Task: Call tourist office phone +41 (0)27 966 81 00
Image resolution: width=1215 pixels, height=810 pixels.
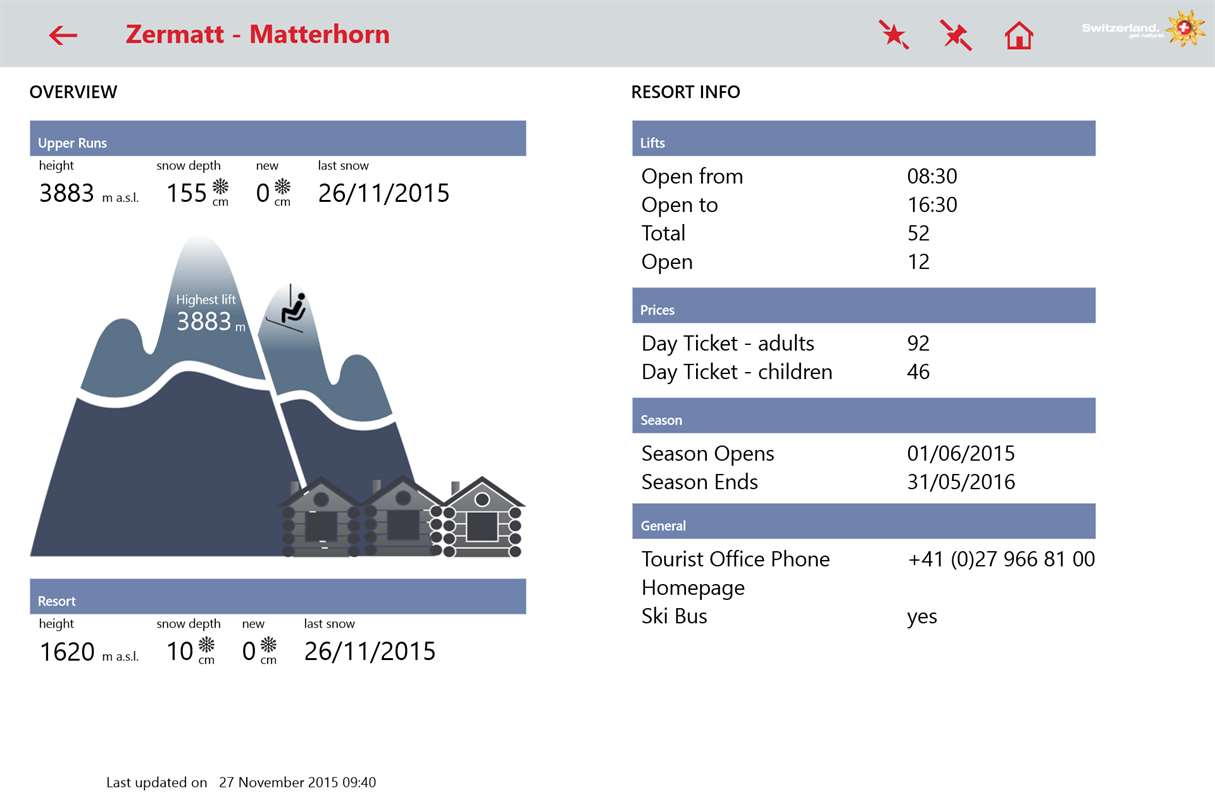Action: tap(1001, 559)
